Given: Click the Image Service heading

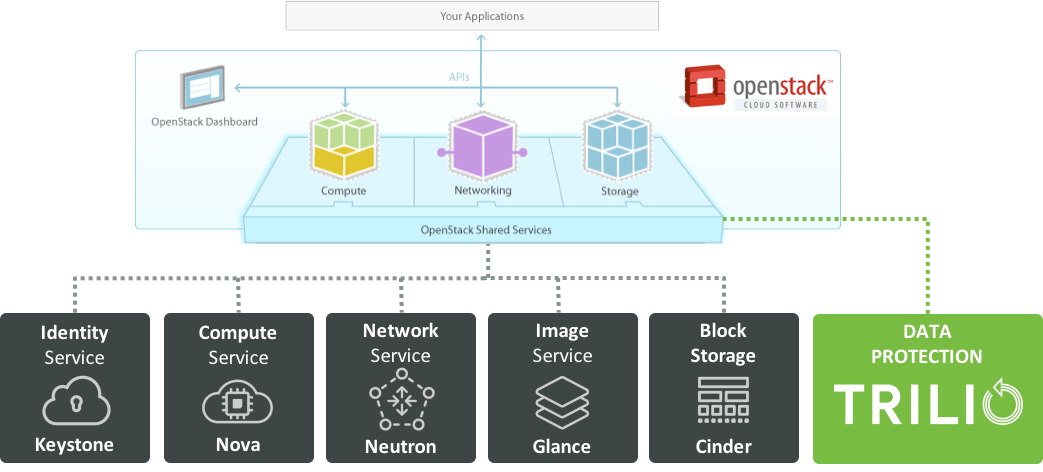Looking at the screenshot, I should pyautogui.click(x=562, y=343).
